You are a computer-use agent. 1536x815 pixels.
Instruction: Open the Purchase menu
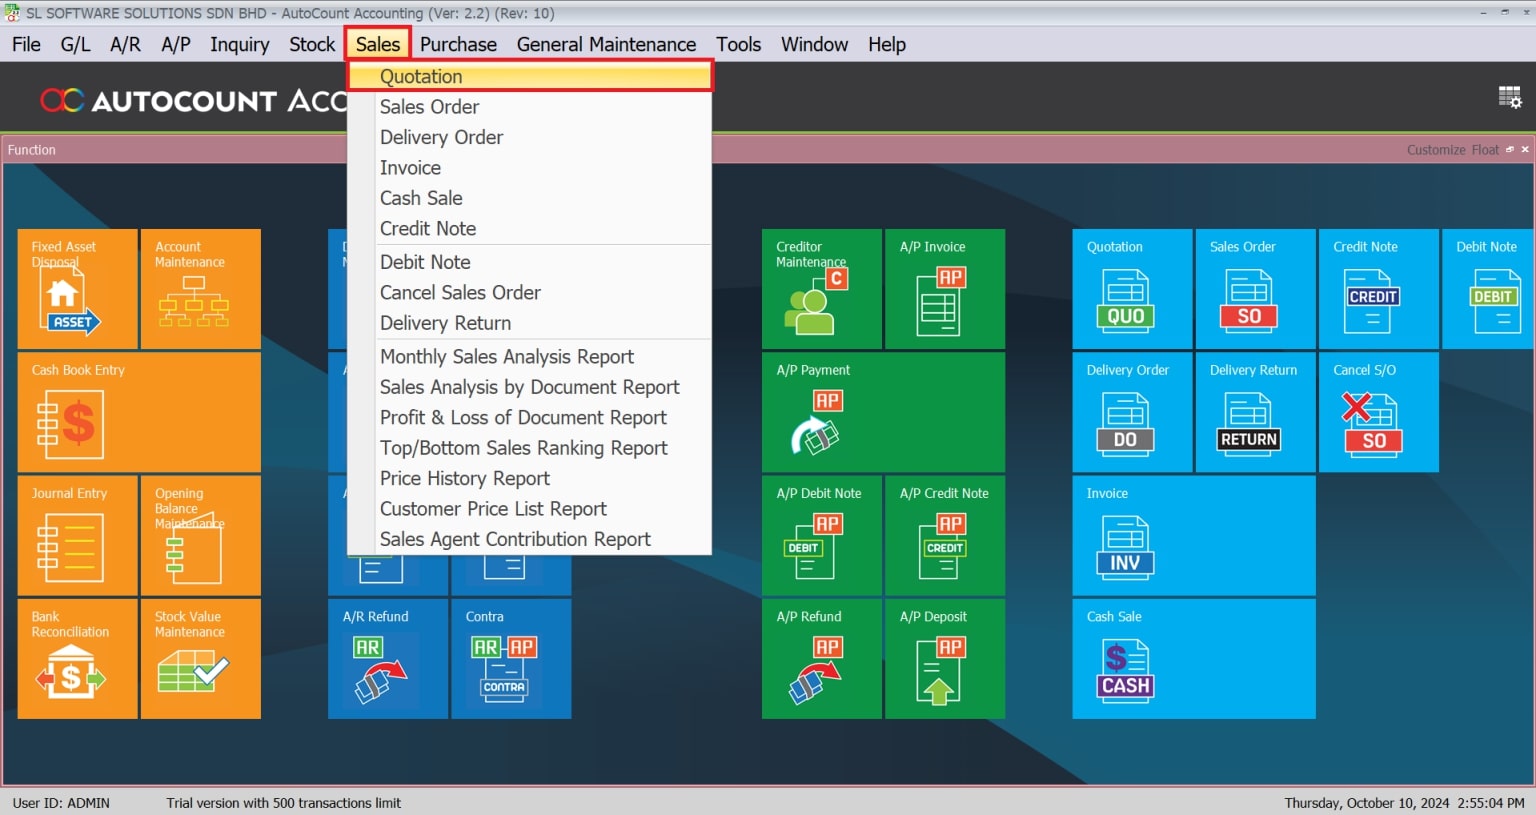458,44
